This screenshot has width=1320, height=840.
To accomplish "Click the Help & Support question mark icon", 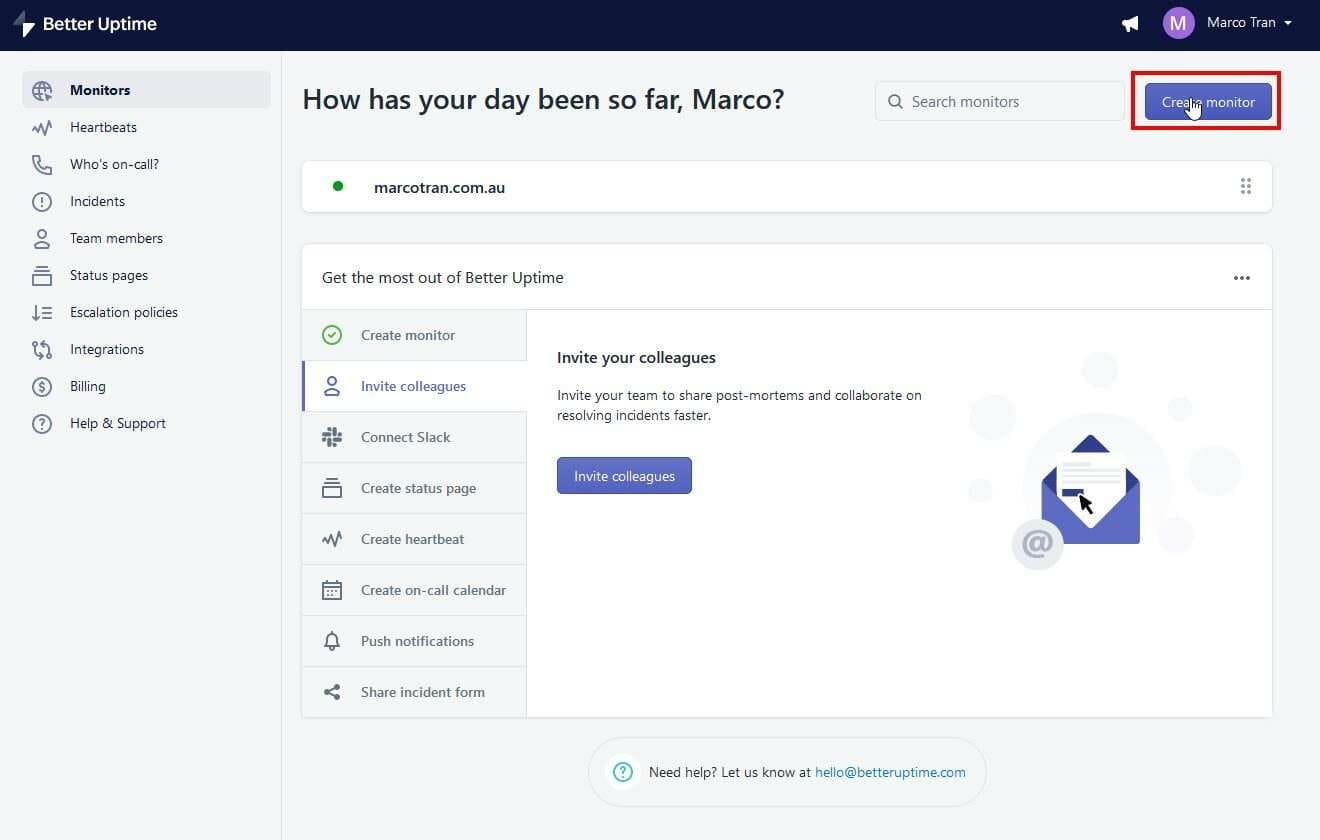I will [41, 423].
